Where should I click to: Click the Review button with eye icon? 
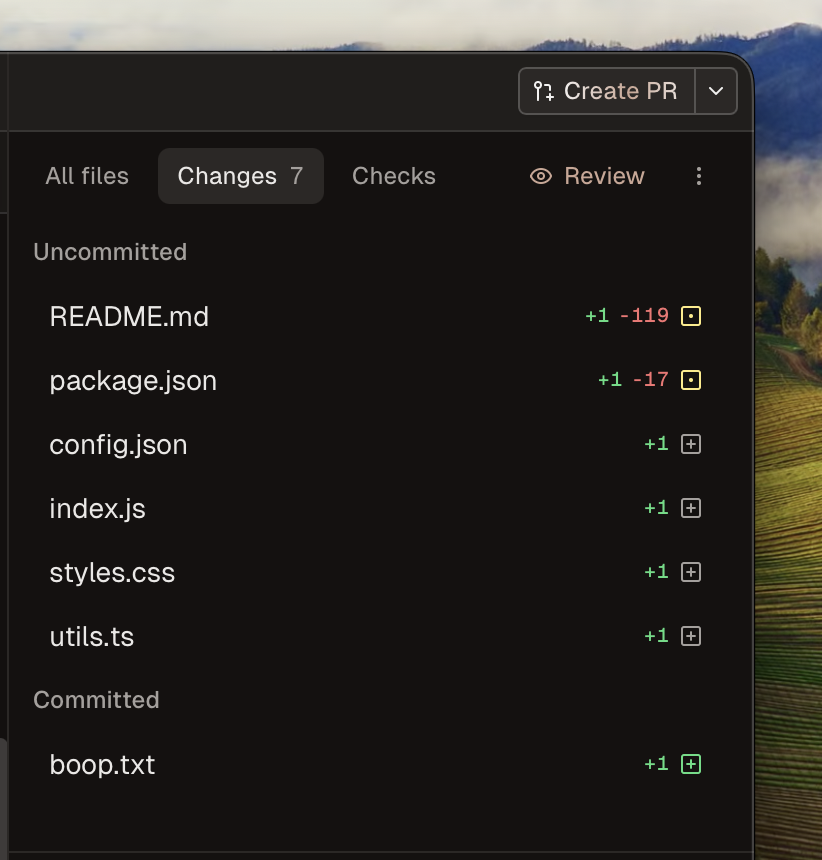tap(587, 176)
